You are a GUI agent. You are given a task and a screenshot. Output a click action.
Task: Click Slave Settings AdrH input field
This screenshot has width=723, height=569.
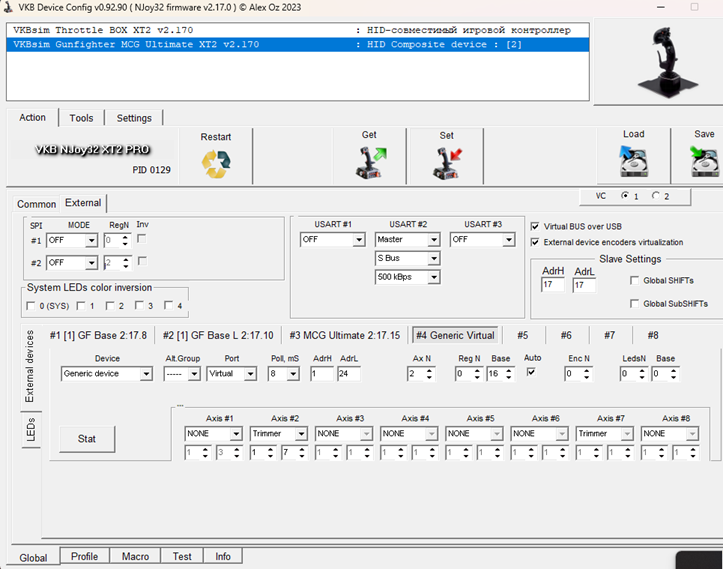pos(552,284)
